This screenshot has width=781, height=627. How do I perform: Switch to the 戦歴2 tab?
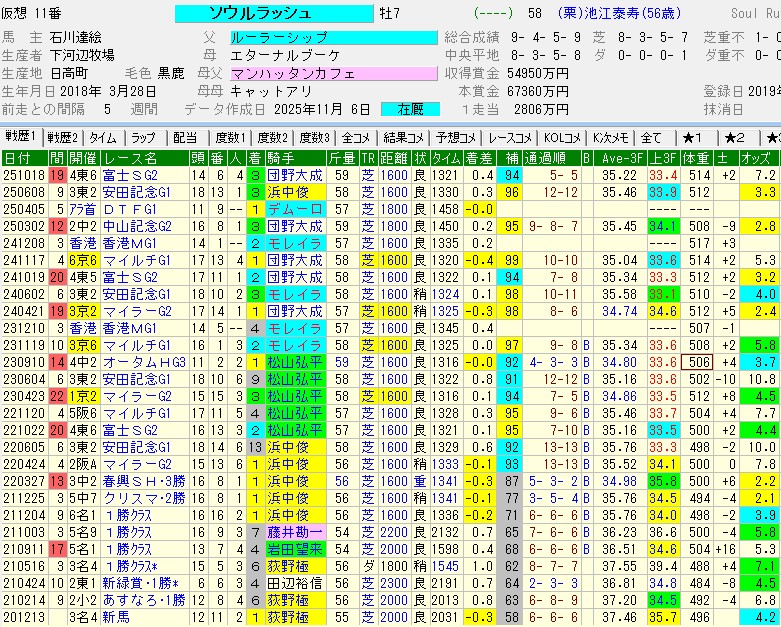click(63, 138)
